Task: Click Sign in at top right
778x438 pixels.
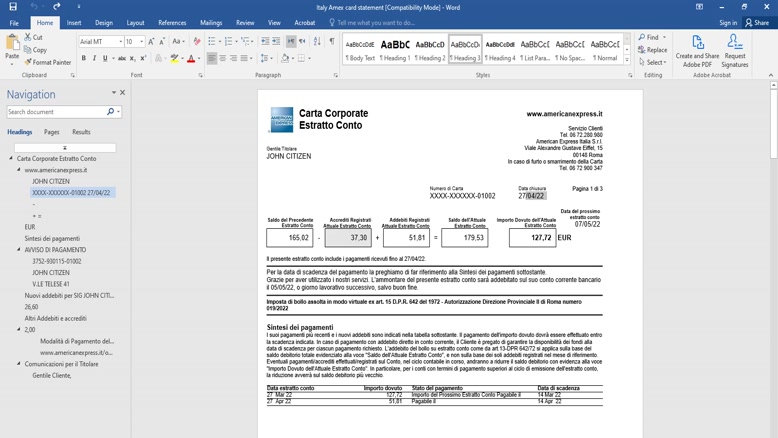Action: [728, 22]
